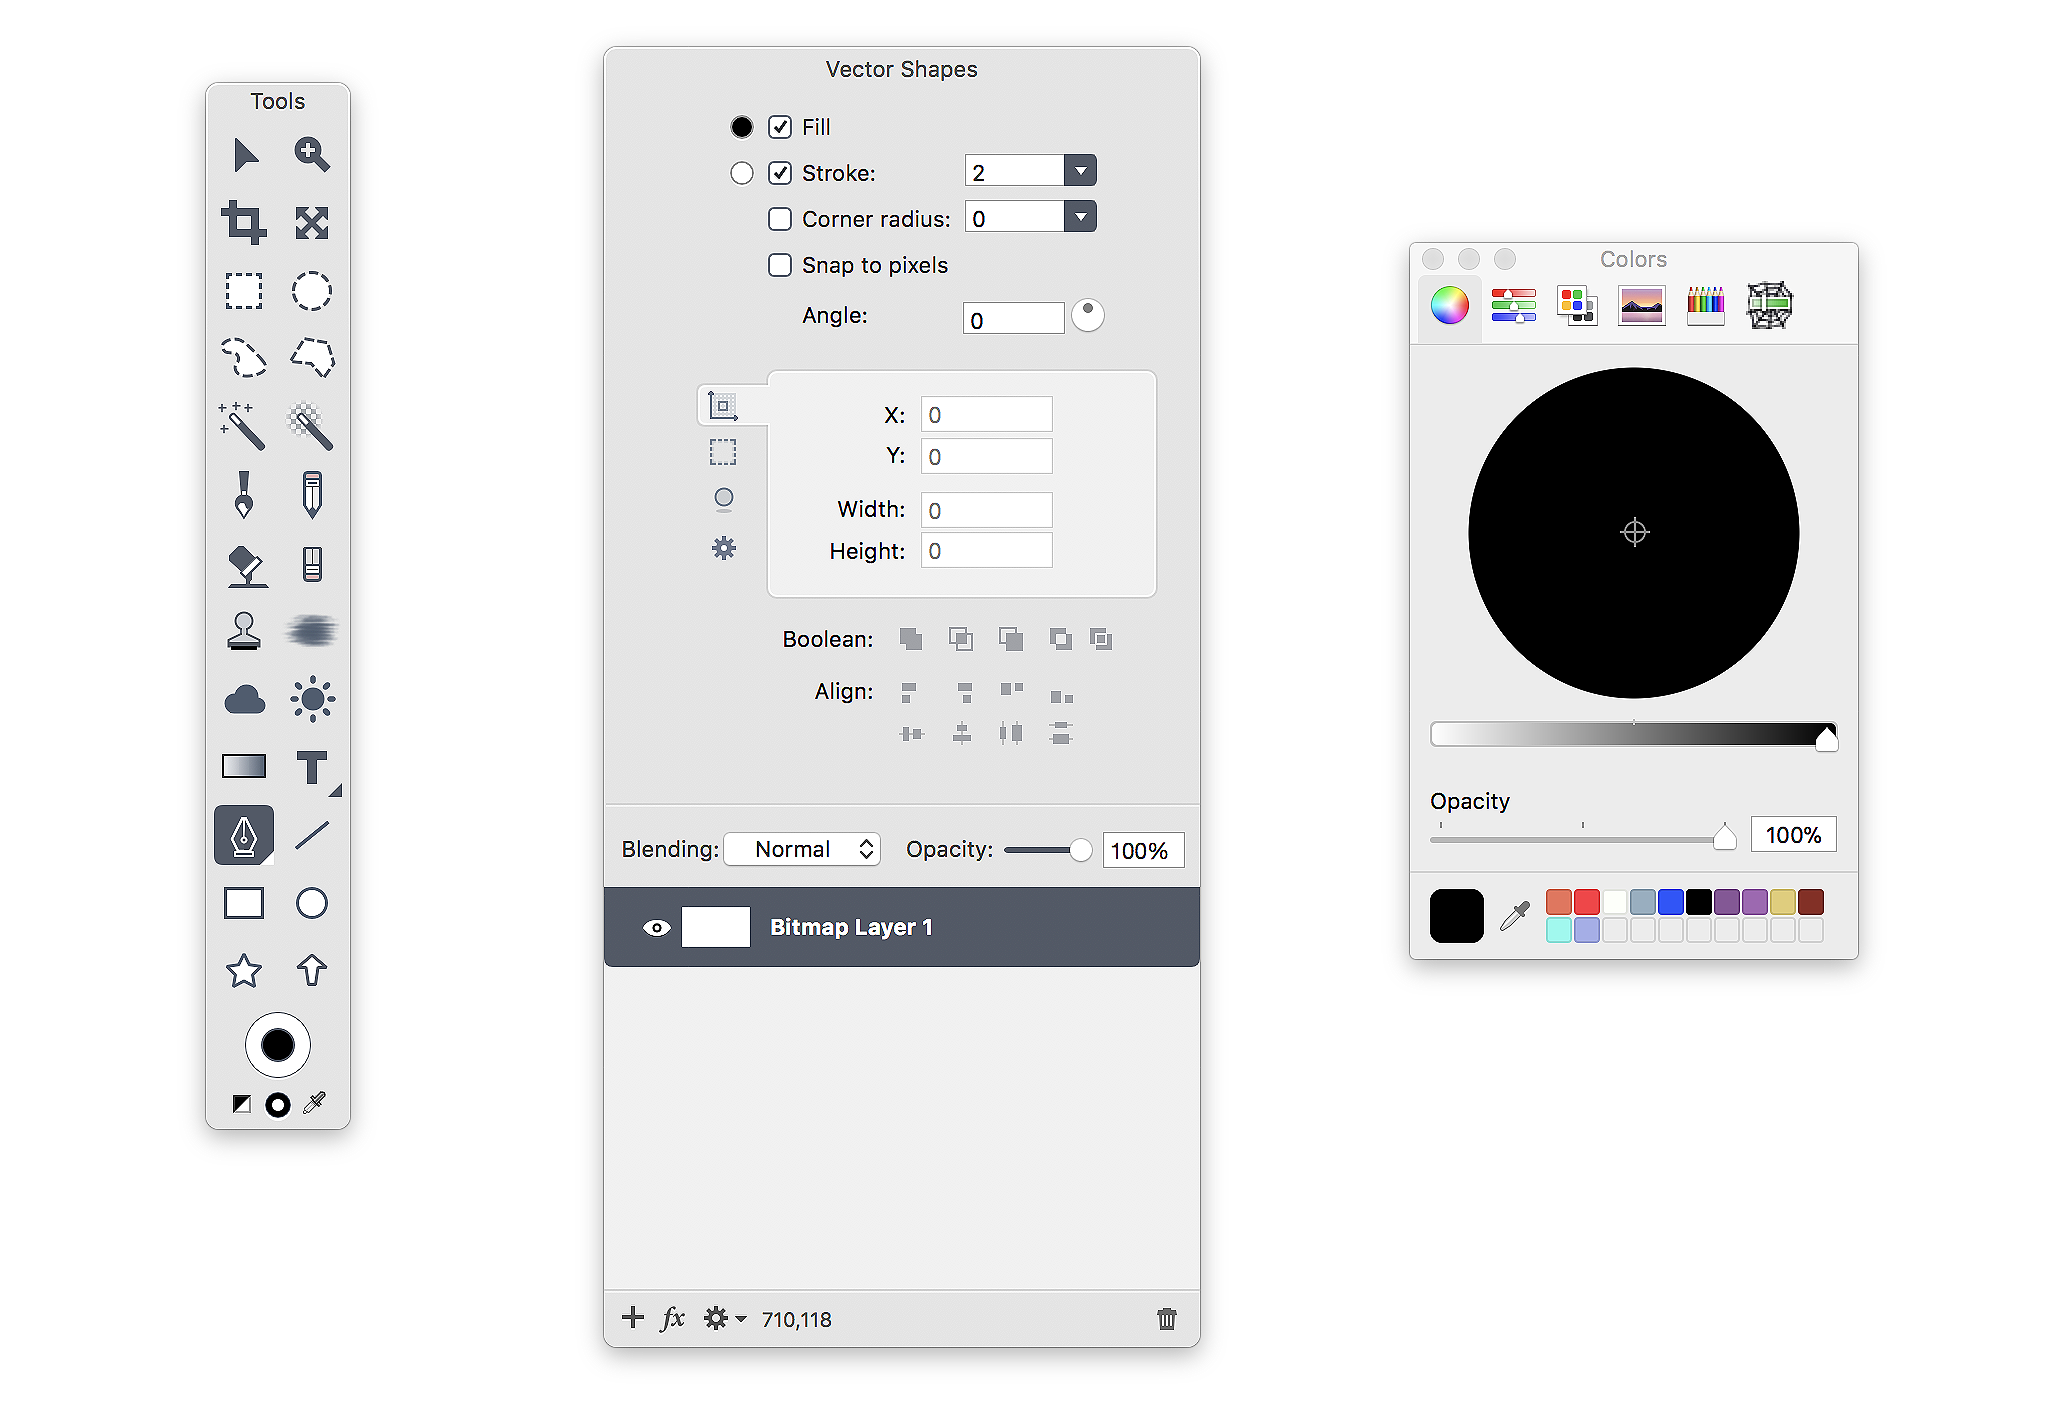
Task: Open the Corner radius dropdown
Action: 1077,218
